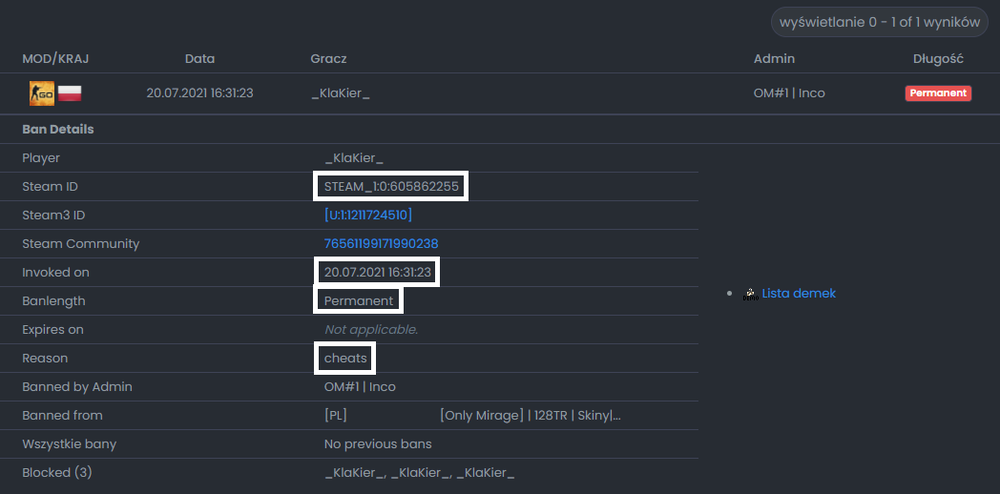Open Steam3 ID link [U:1:1211724510]

pos(368,215)
